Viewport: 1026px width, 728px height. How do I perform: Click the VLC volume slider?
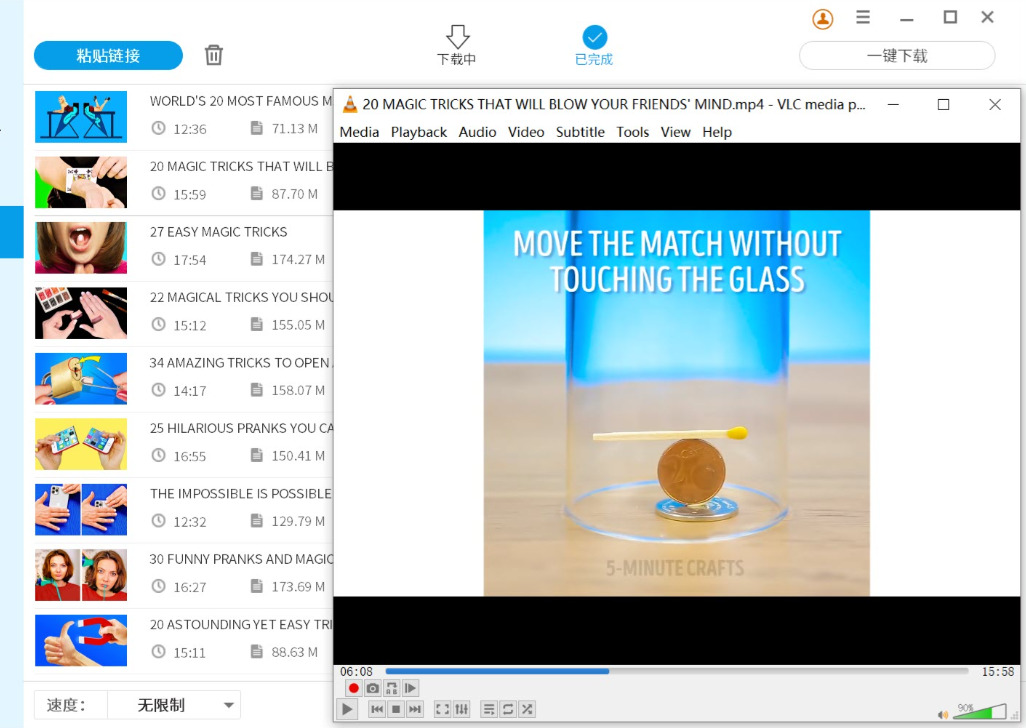tap(980, 712)
